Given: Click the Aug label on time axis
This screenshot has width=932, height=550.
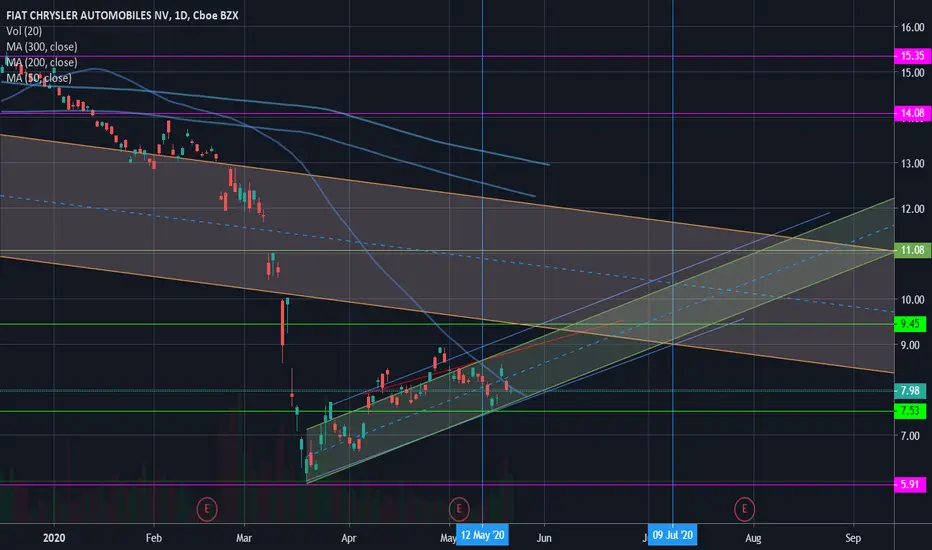Looking at the screenshot, I should tap(753, 538).
